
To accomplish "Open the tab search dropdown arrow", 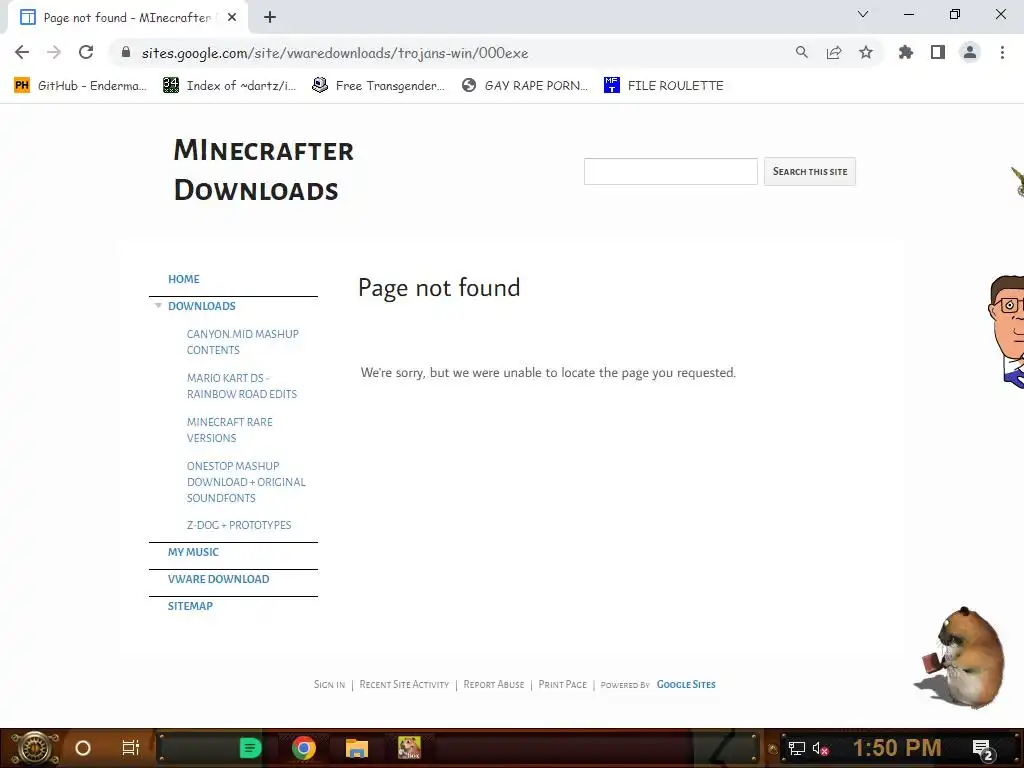I will pyautogui.click(x=863, y=14).
